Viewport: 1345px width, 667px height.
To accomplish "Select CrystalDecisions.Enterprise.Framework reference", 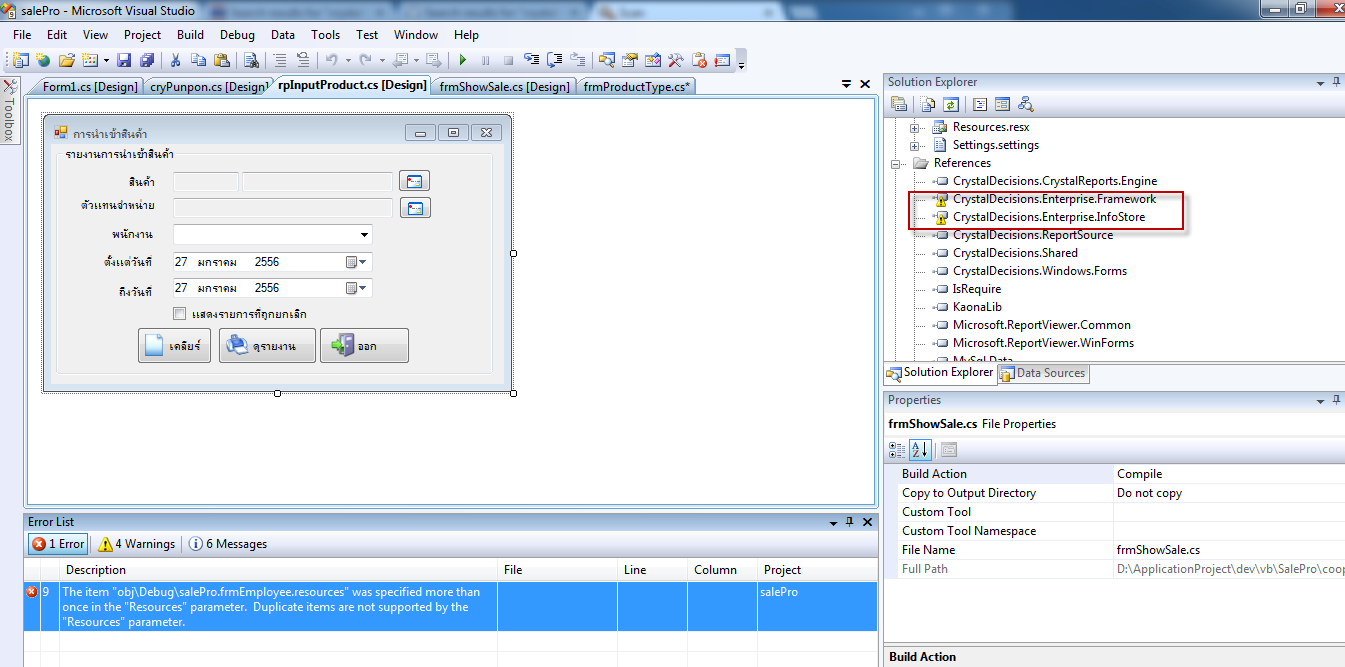I will 1054,199.
